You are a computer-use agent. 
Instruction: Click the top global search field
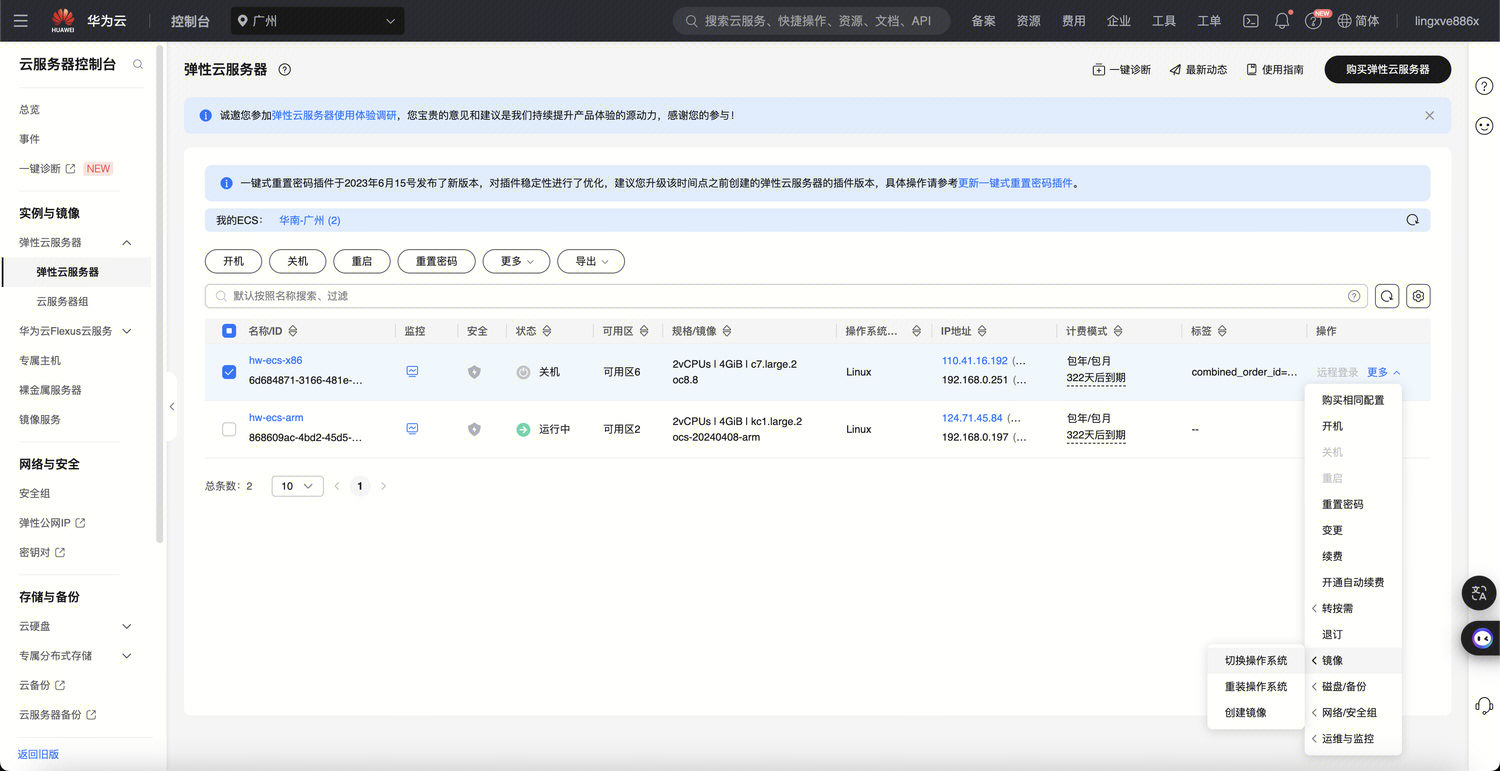811,21
